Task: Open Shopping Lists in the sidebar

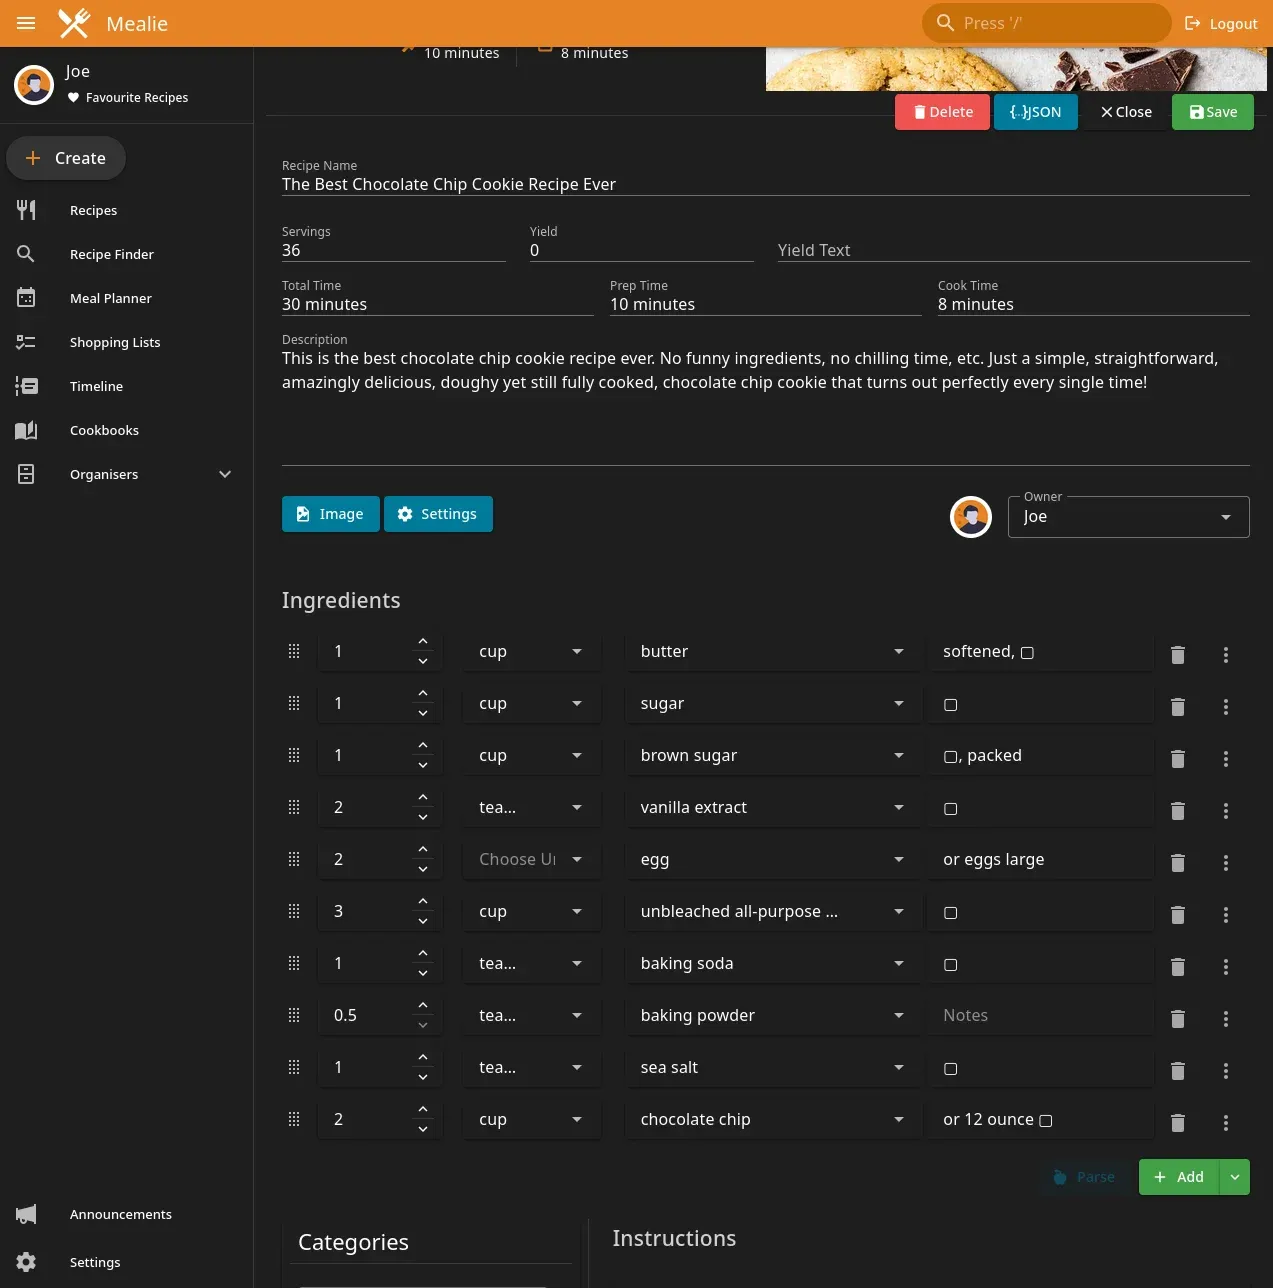Action: pyautogui.click(x=126, y=342)
